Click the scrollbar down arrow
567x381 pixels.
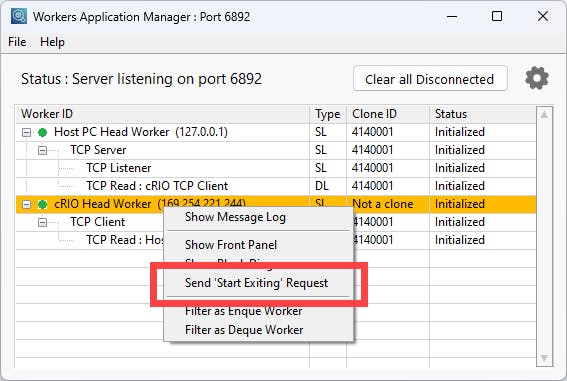(x=544, y=358)
